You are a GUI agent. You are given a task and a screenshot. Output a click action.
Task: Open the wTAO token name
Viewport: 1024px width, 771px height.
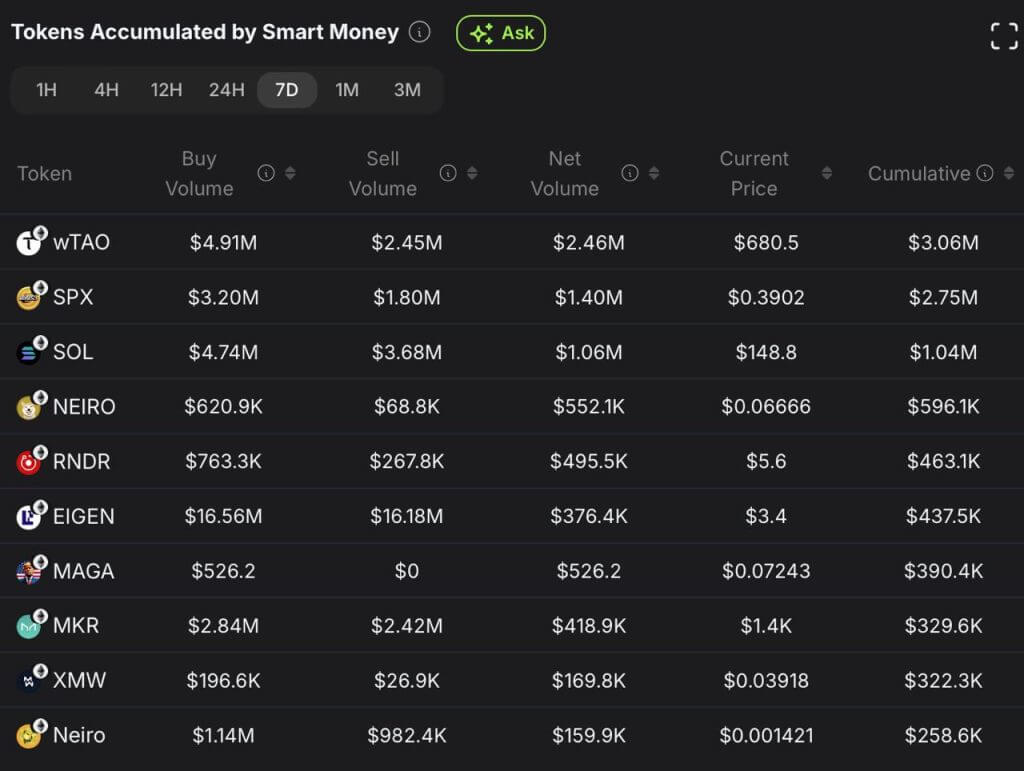81,242
